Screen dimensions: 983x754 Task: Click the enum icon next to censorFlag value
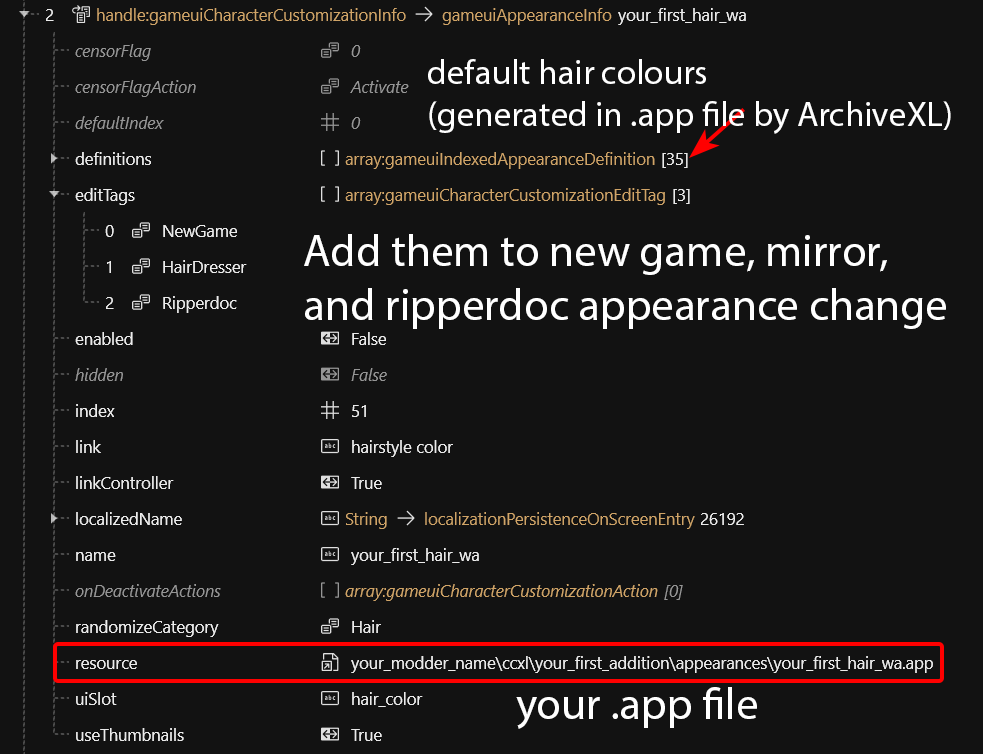pyautogui.click(x=329, y=51)
